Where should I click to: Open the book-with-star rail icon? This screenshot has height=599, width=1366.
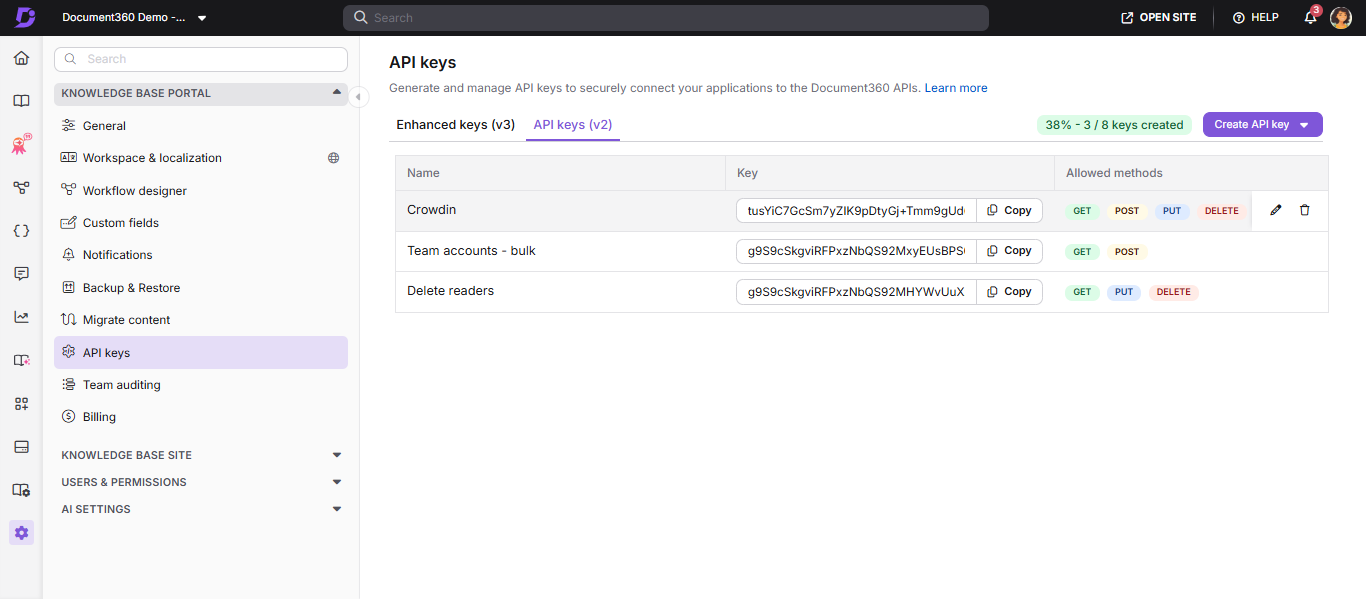pyautogui.click(x=21, y=360)
